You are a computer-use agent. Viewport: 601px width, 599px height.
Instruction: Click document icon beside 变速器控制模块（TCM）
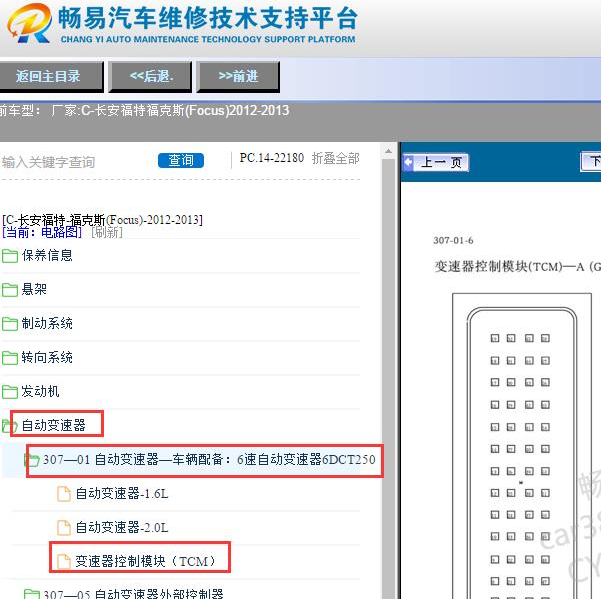[x=64, y=561]
